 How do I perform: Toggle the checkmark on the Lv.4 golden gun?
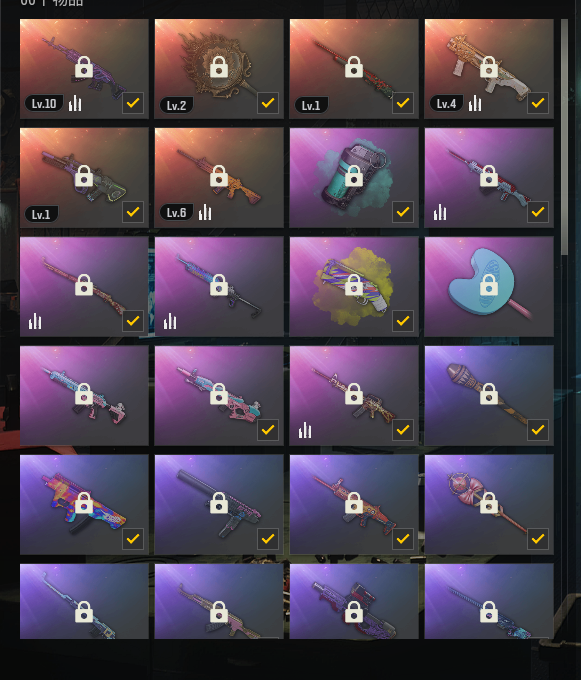click(538, 103)
